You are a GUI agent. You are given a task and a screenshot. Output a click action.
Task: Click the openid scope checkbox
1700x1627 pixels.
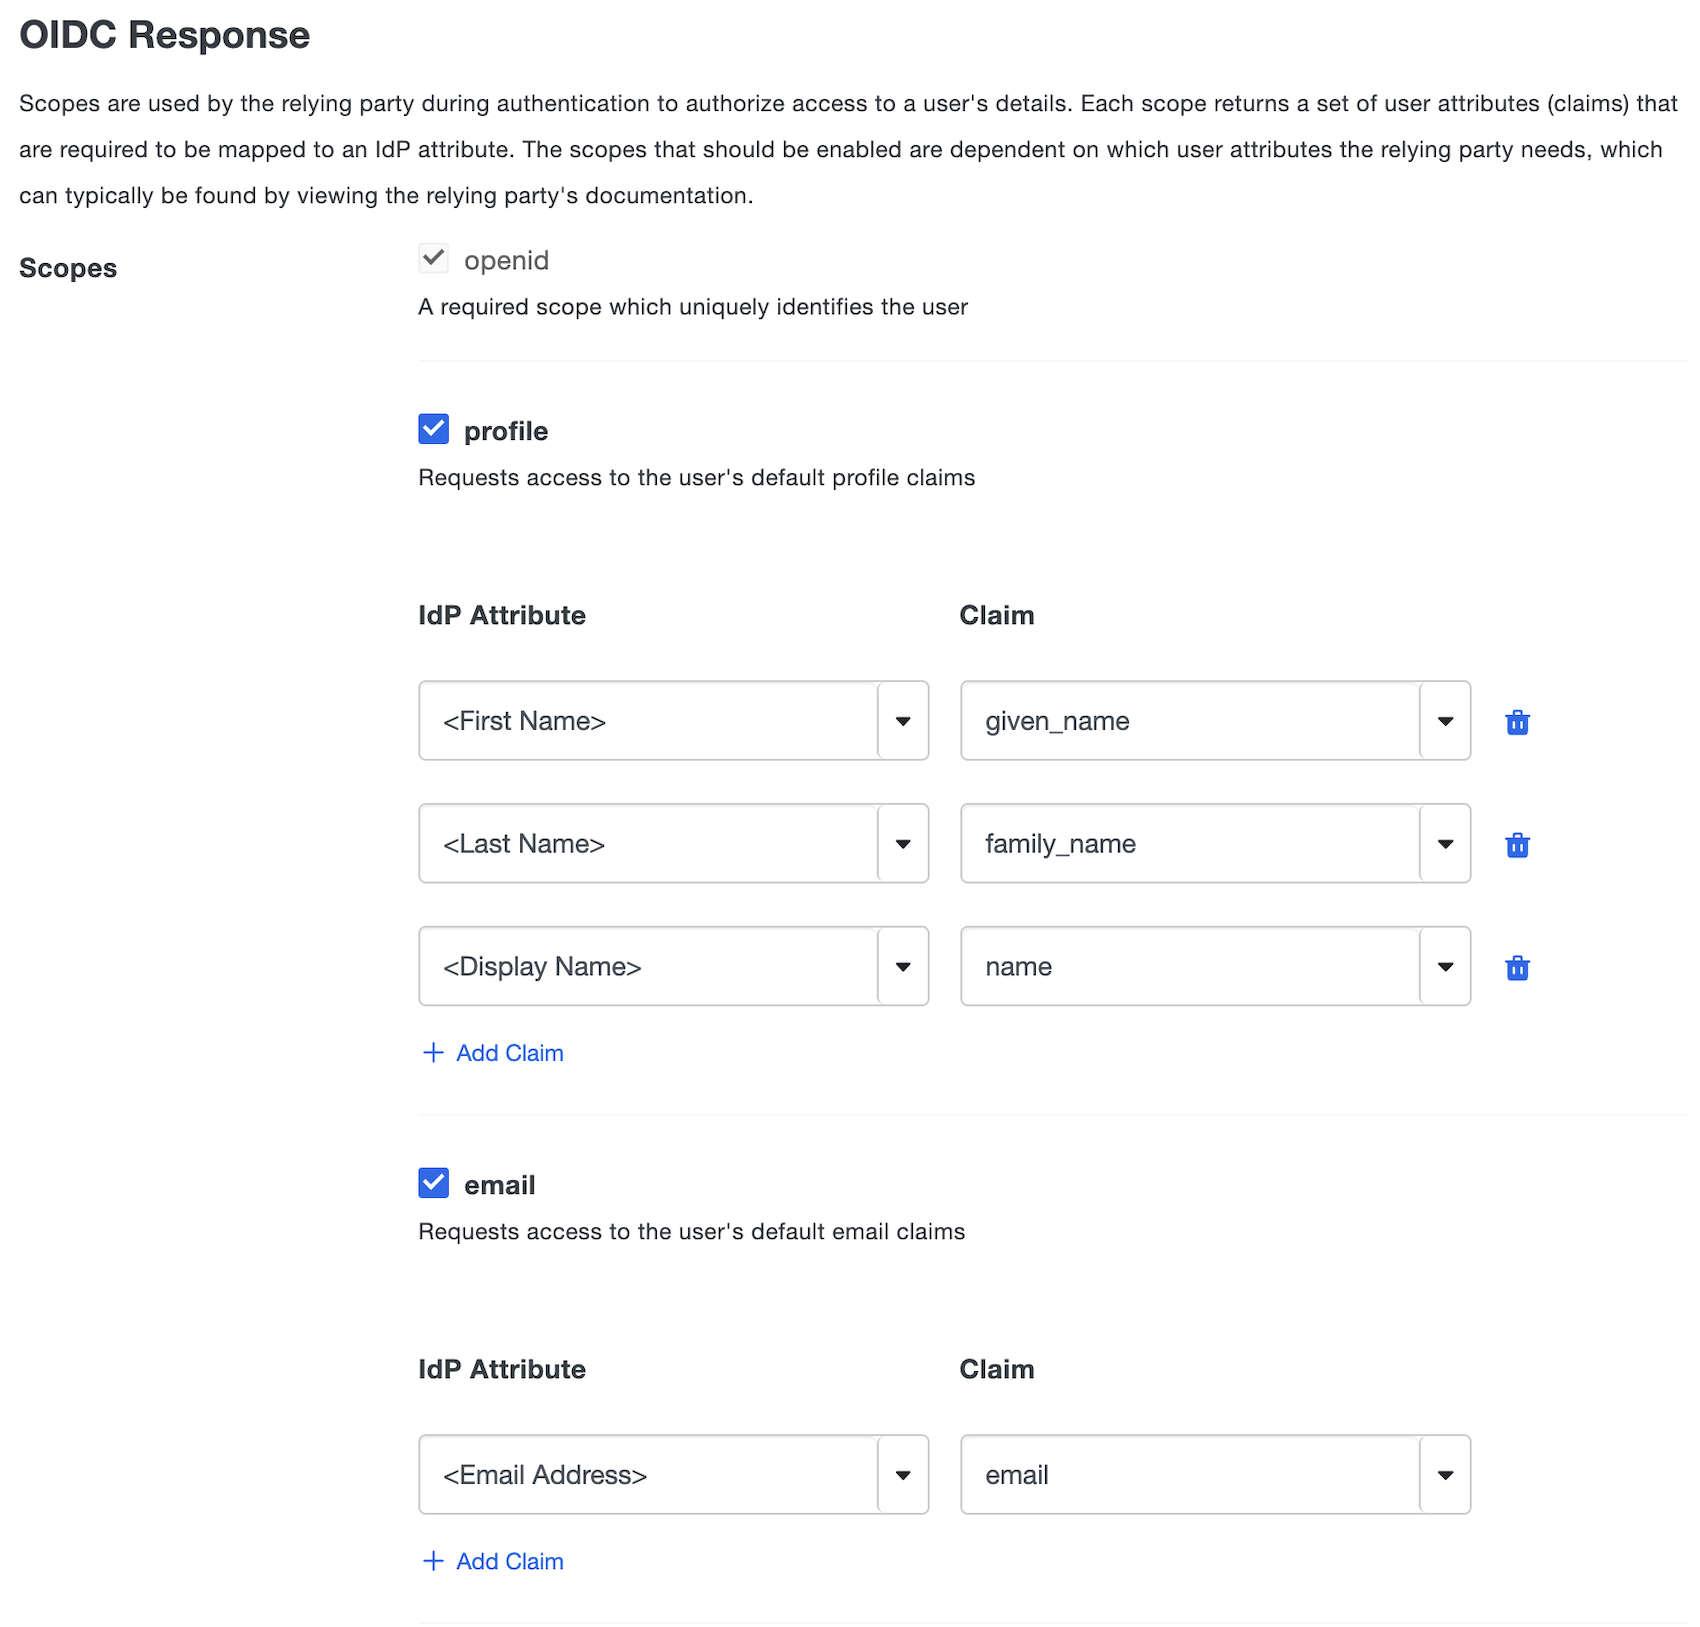coord(433,258)
